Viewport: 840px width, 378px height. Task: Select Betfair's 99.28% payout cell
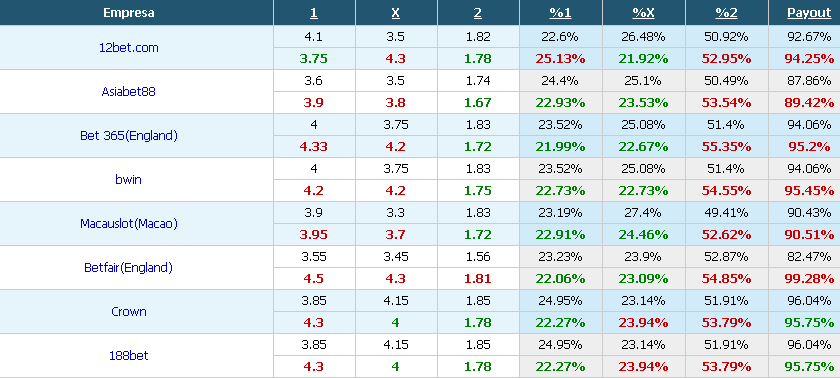[809, 278]
